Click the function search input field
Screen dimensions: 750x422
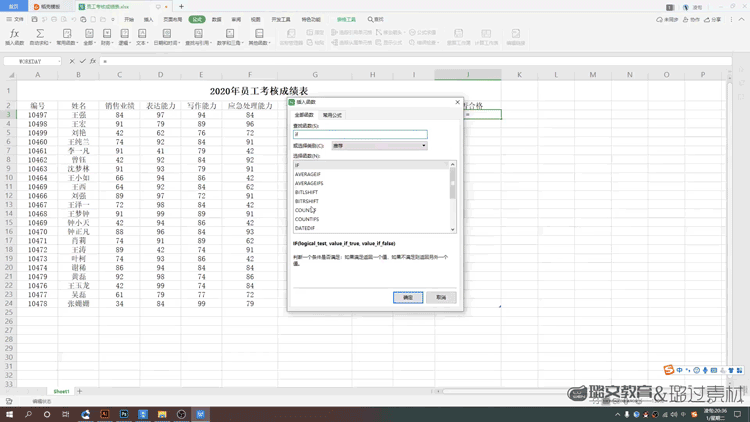tap(360, 134)
